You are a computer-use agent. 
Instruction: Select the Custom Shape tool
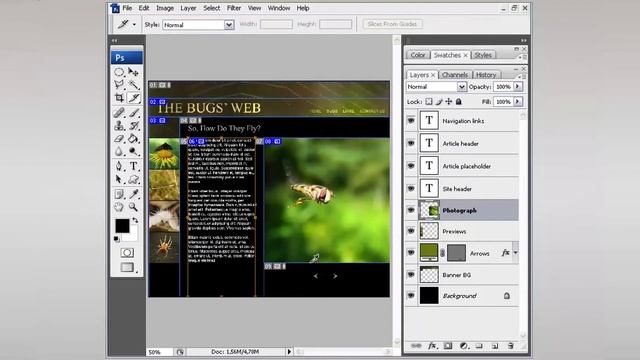coord(133,179)
